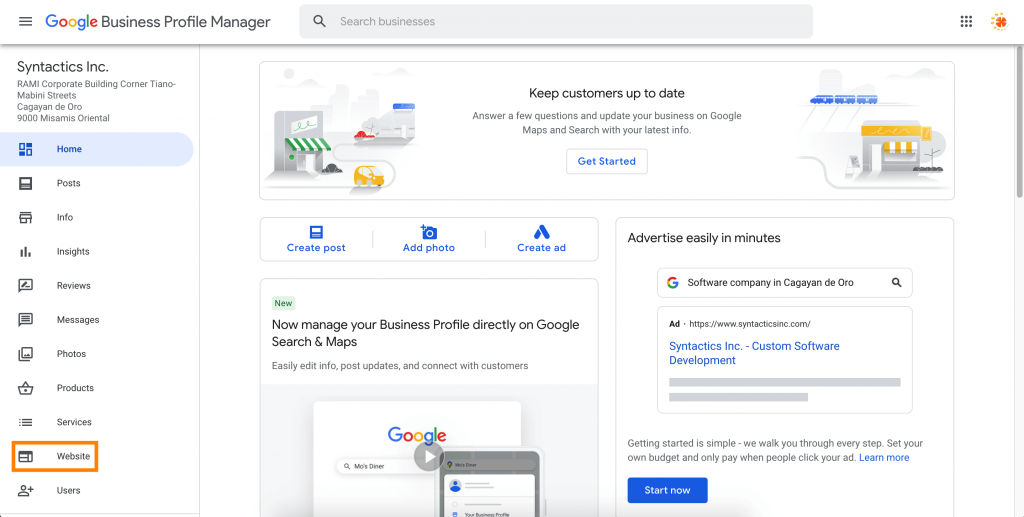This screenshot has width=1024, height=517.
Task: Click the Syntactics Inc. business name
Action: 63,67
